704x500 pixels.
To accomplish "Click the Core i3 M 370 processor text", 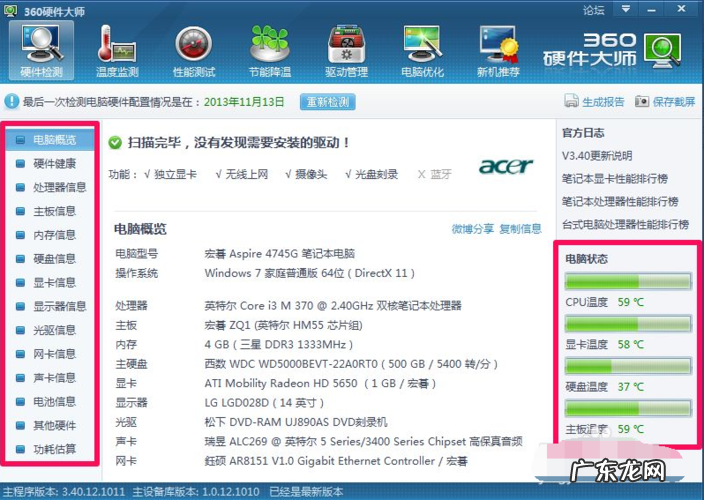I will 333,306.
